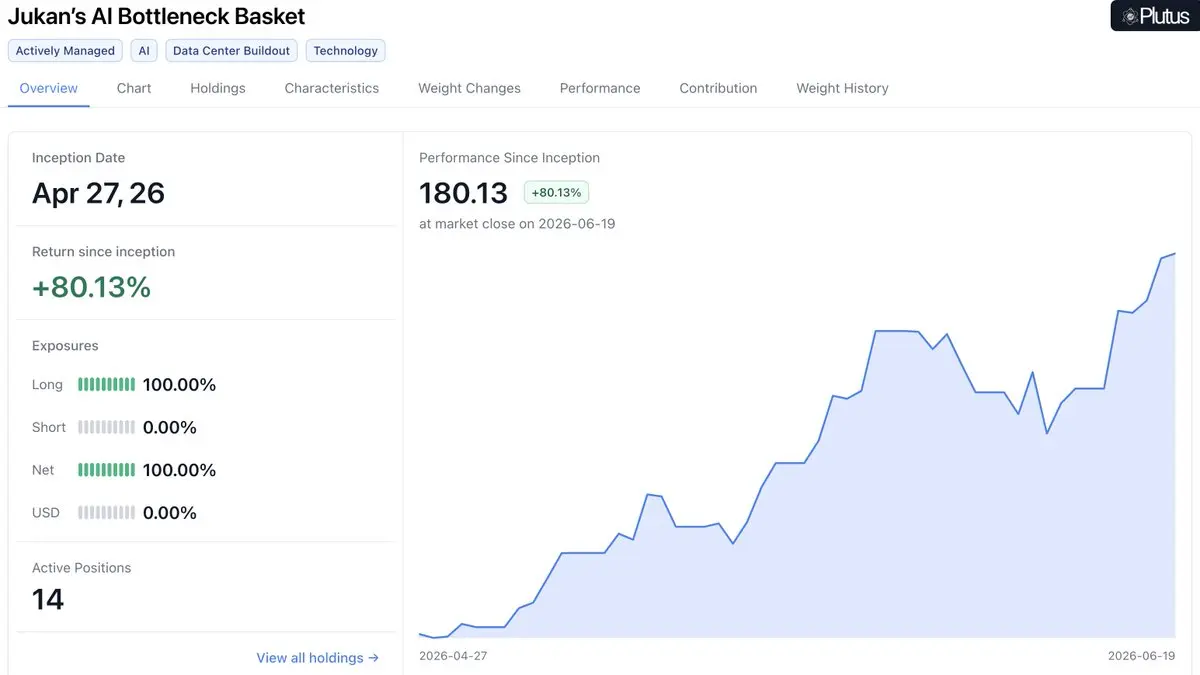Open the Characteristics tab
The image size is (1200, 675).
[332, 88]
